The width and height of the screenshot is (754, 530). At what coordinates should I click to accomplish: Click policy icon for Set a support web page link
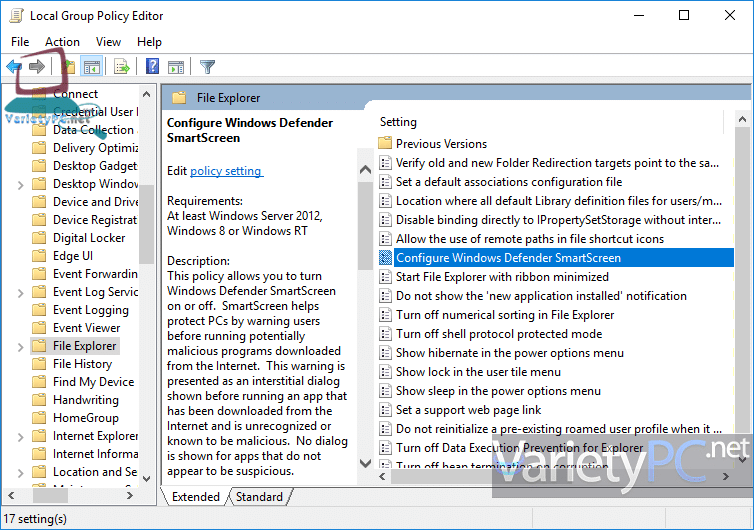point(385,410)
